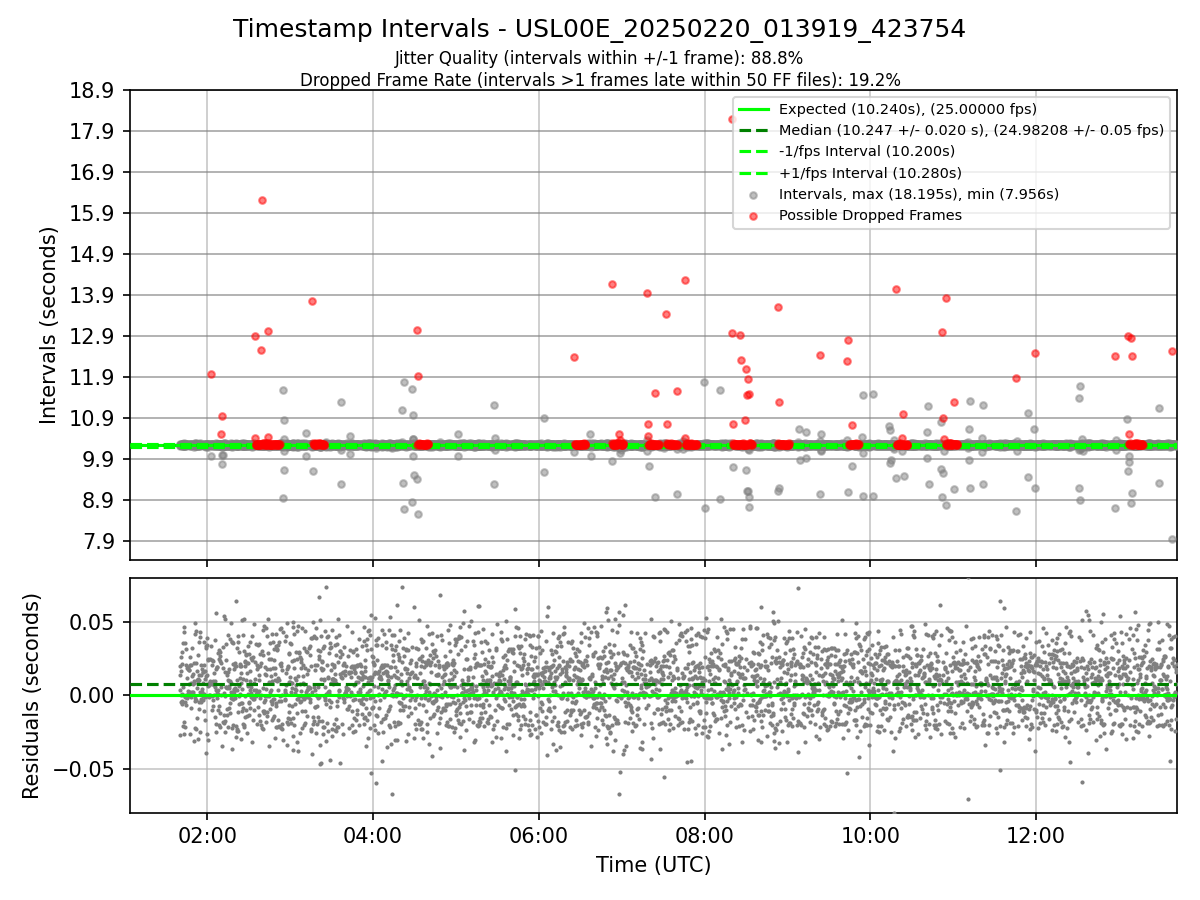Click legend entry 'Possible Dropped Frames'
1200x900 pixels.
(x=870, y=215)
